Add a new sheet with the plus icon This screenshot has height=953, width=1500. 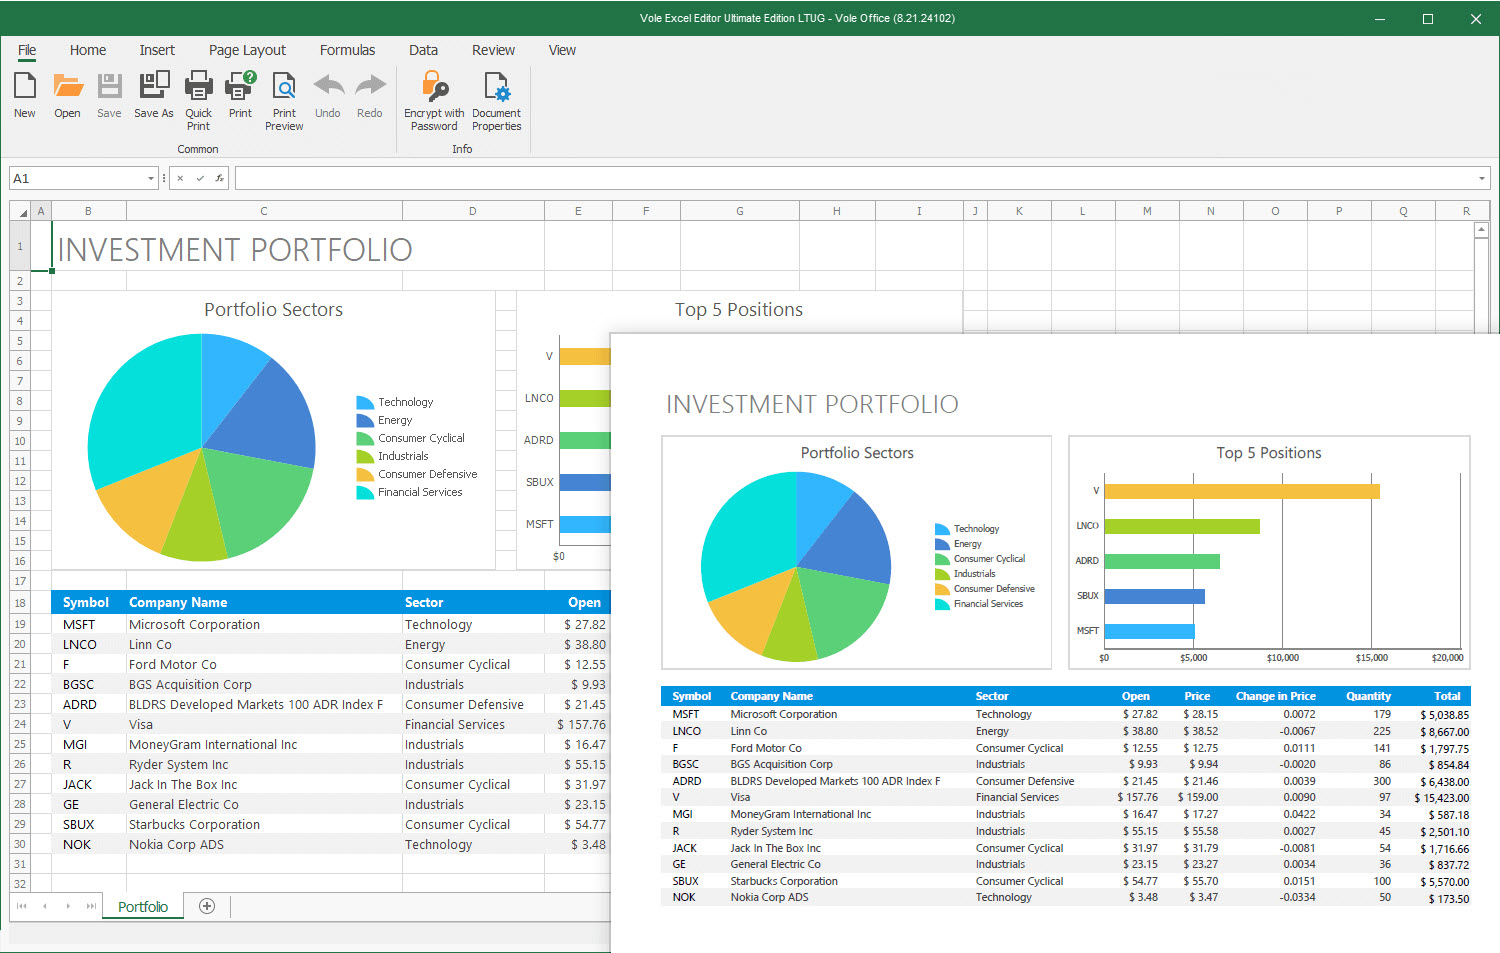point(207,906)
